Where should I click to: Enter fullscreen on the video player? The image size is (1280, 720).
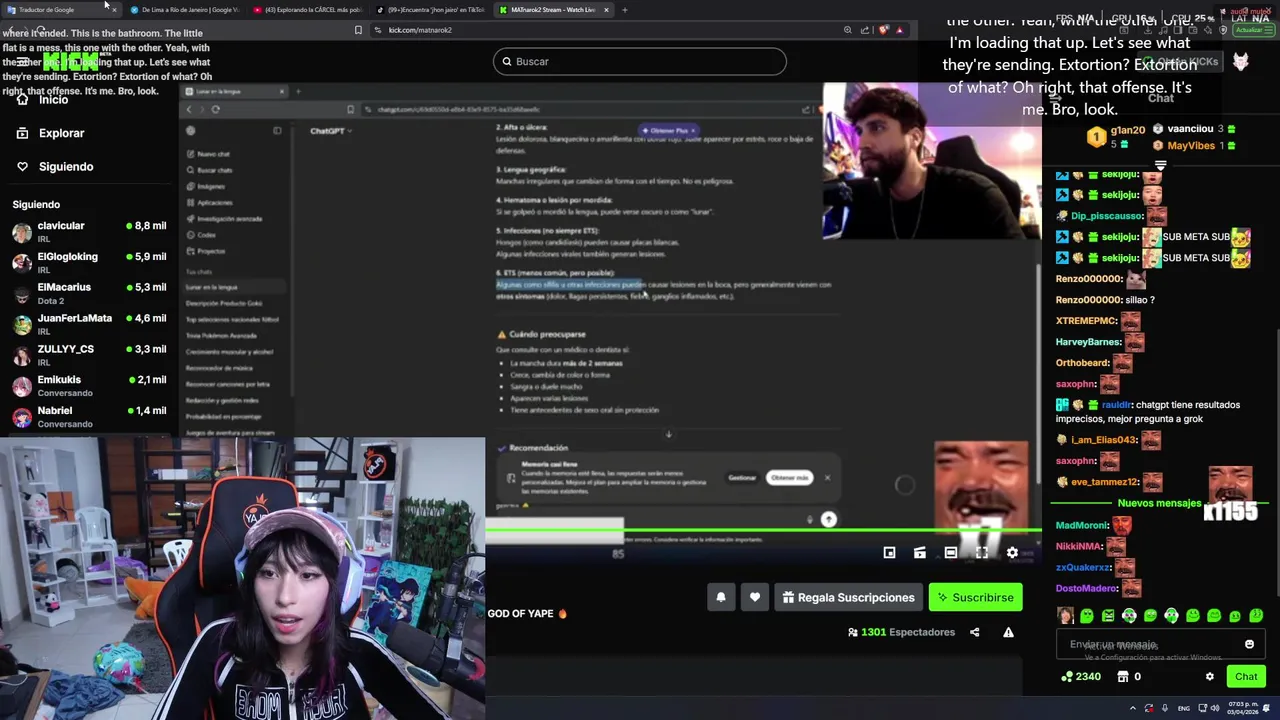point(982,553)
